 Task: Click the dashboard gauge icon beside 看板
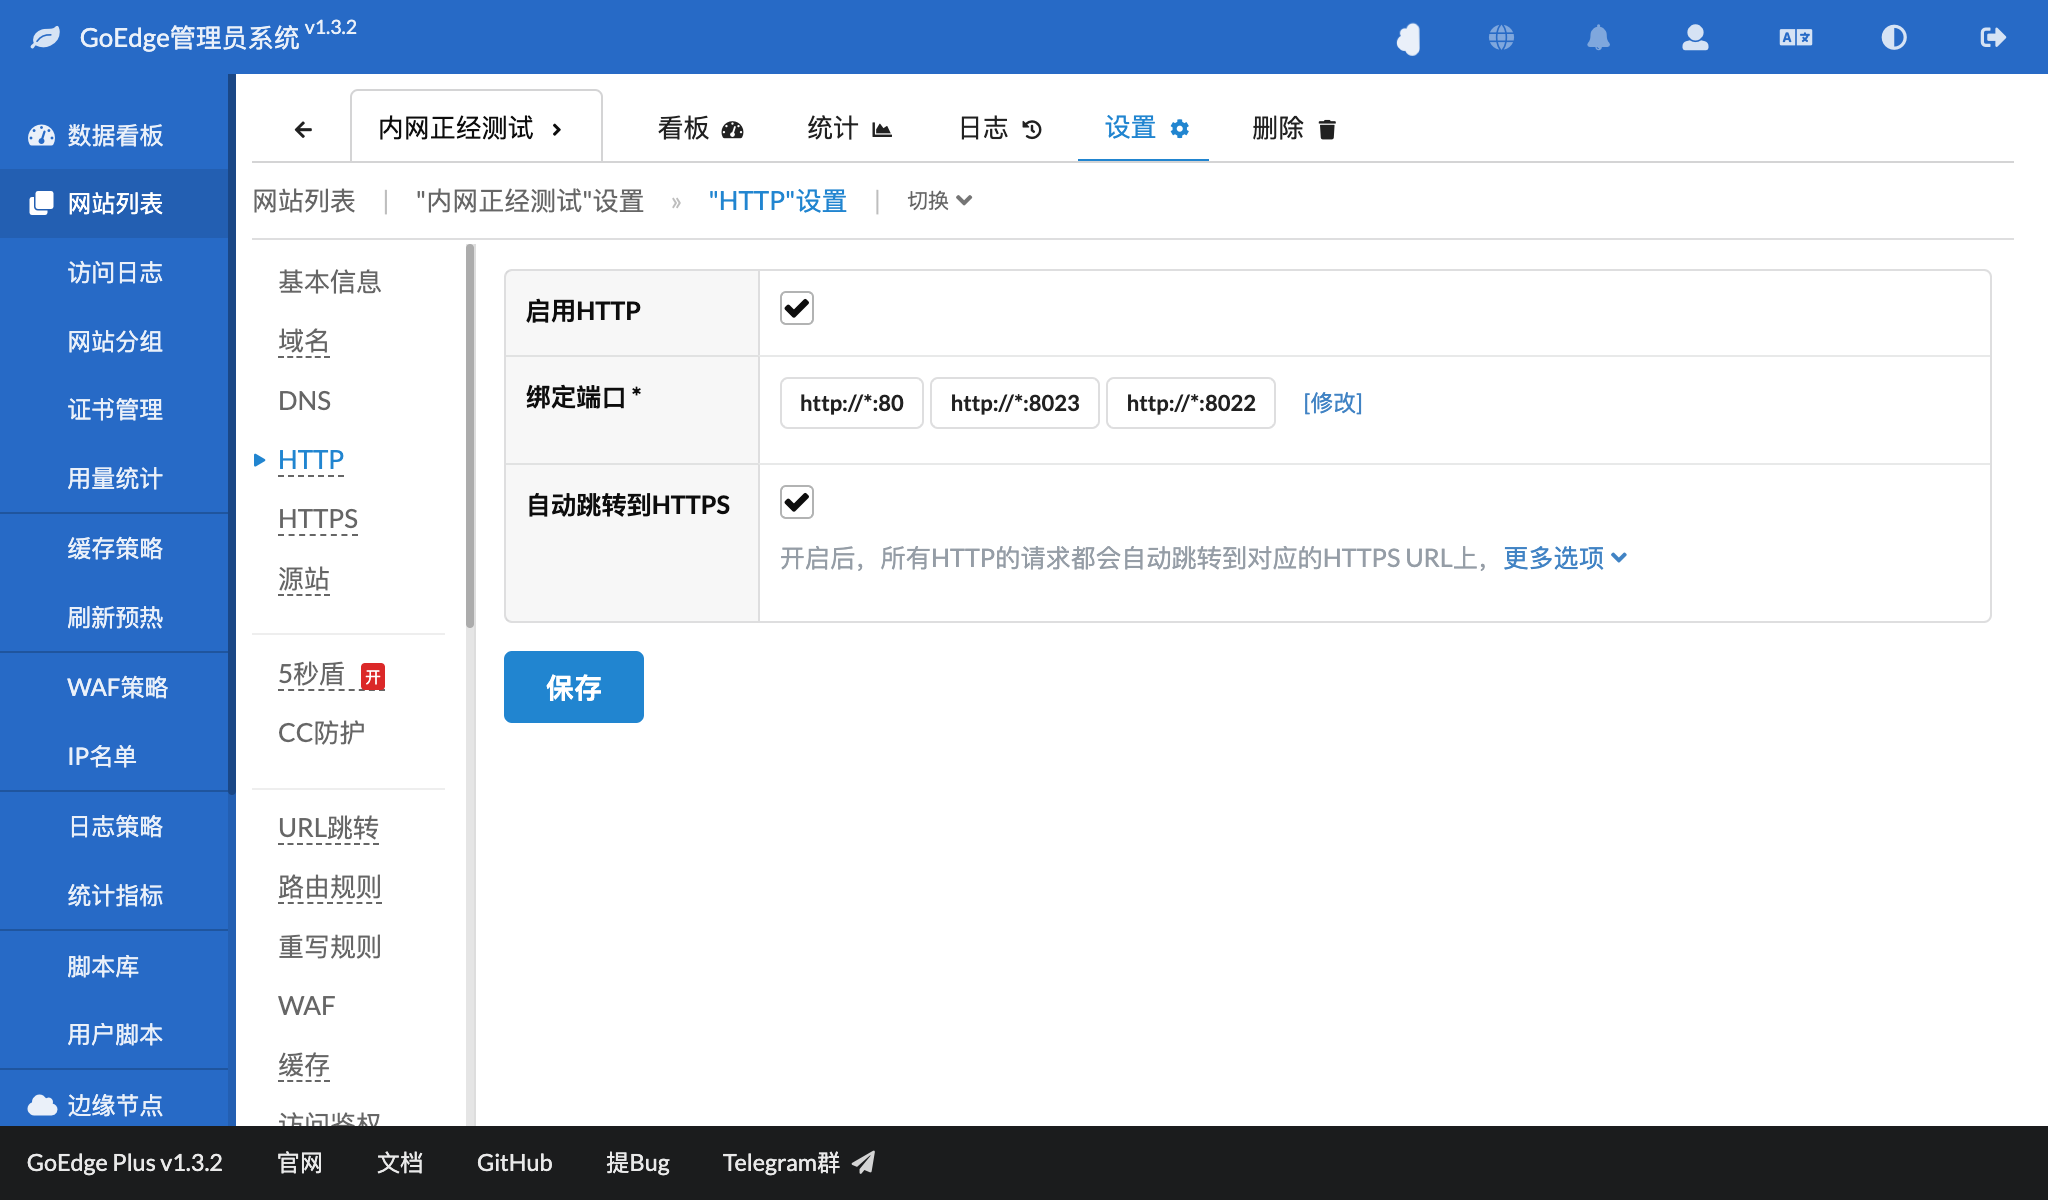733,129
